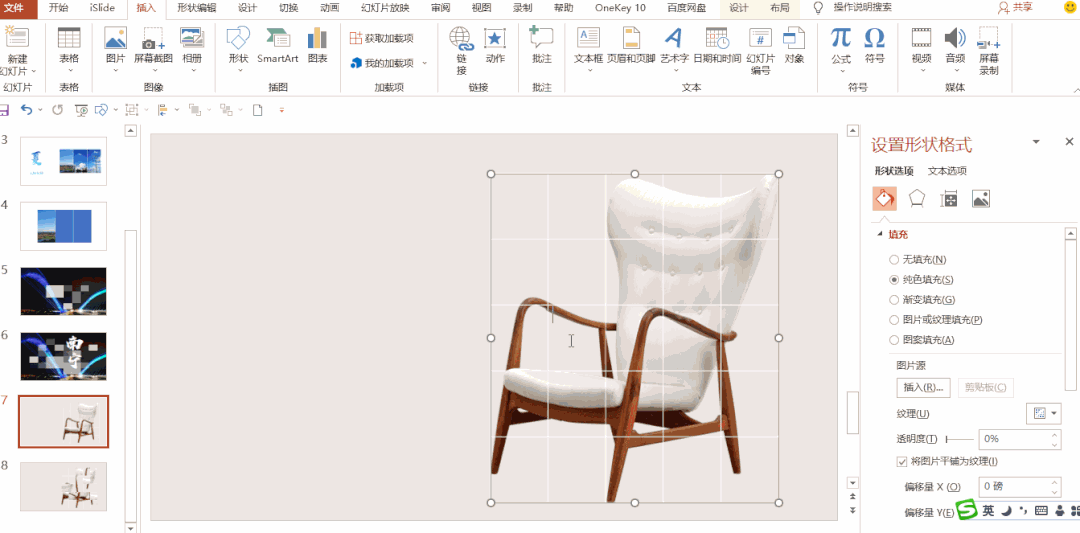Select the 效果 pentagon icon in format pane
This screenshot has width=1080, height=533.
tap(917, 199)
